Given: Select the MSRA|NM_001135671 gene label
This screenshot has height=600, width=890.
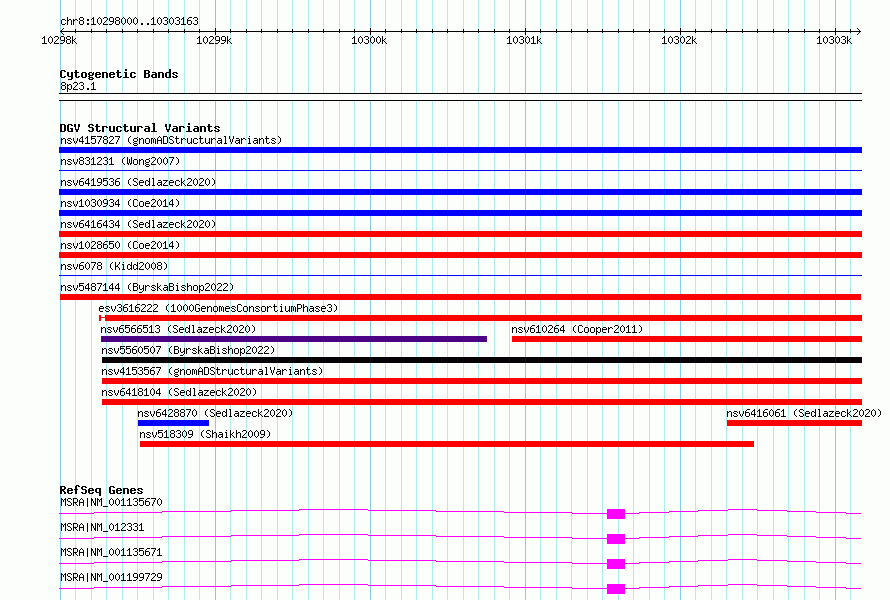Looking at the screenshot, I should coord(111,552).
